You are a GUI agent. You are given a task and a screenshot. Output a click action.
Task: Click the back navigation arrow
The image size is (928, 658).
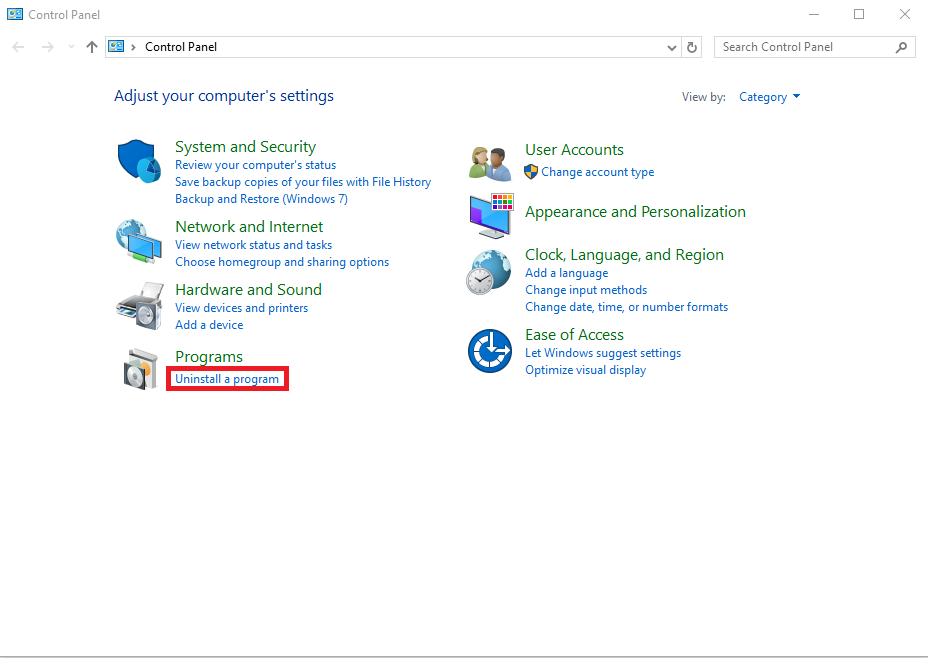[x=18, y=47]
